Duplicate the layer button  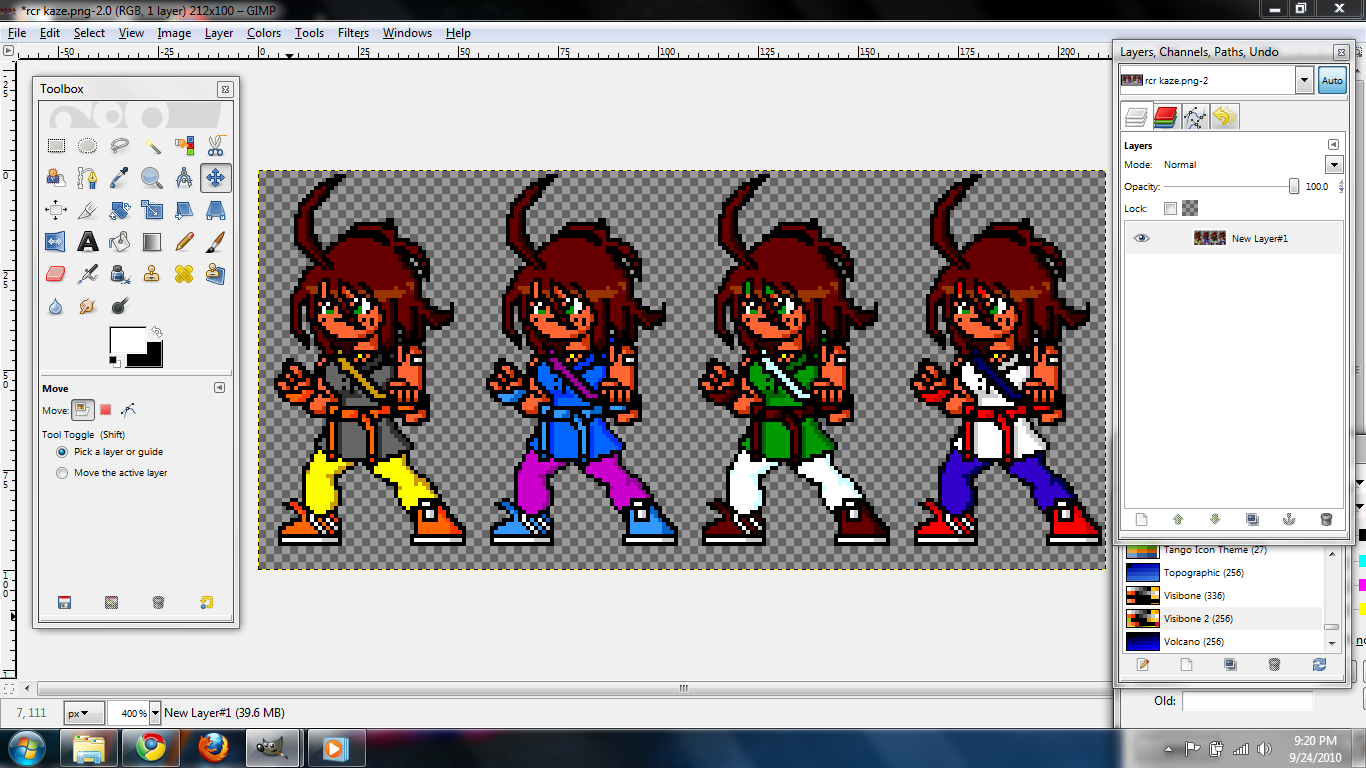(x=1252, y=519)
